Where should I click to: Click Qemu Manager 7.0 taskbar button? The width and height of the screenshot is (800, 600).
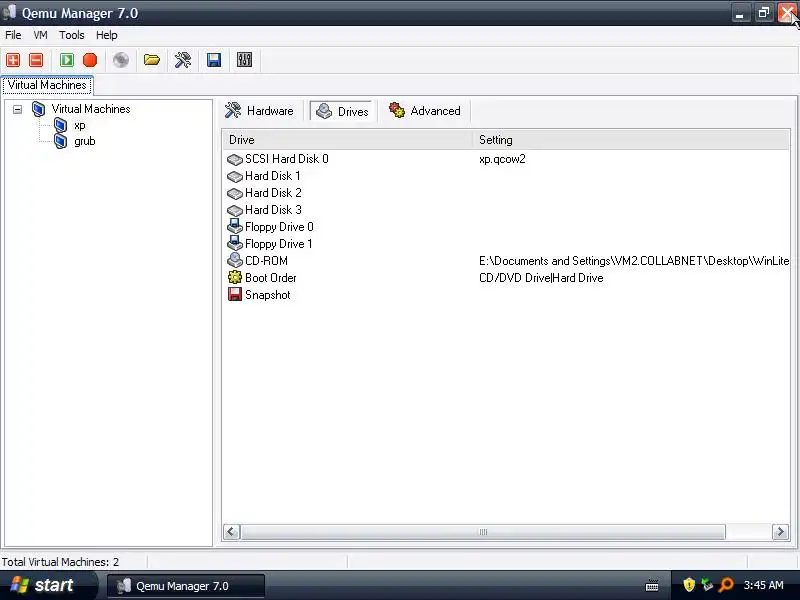point(186,586)
